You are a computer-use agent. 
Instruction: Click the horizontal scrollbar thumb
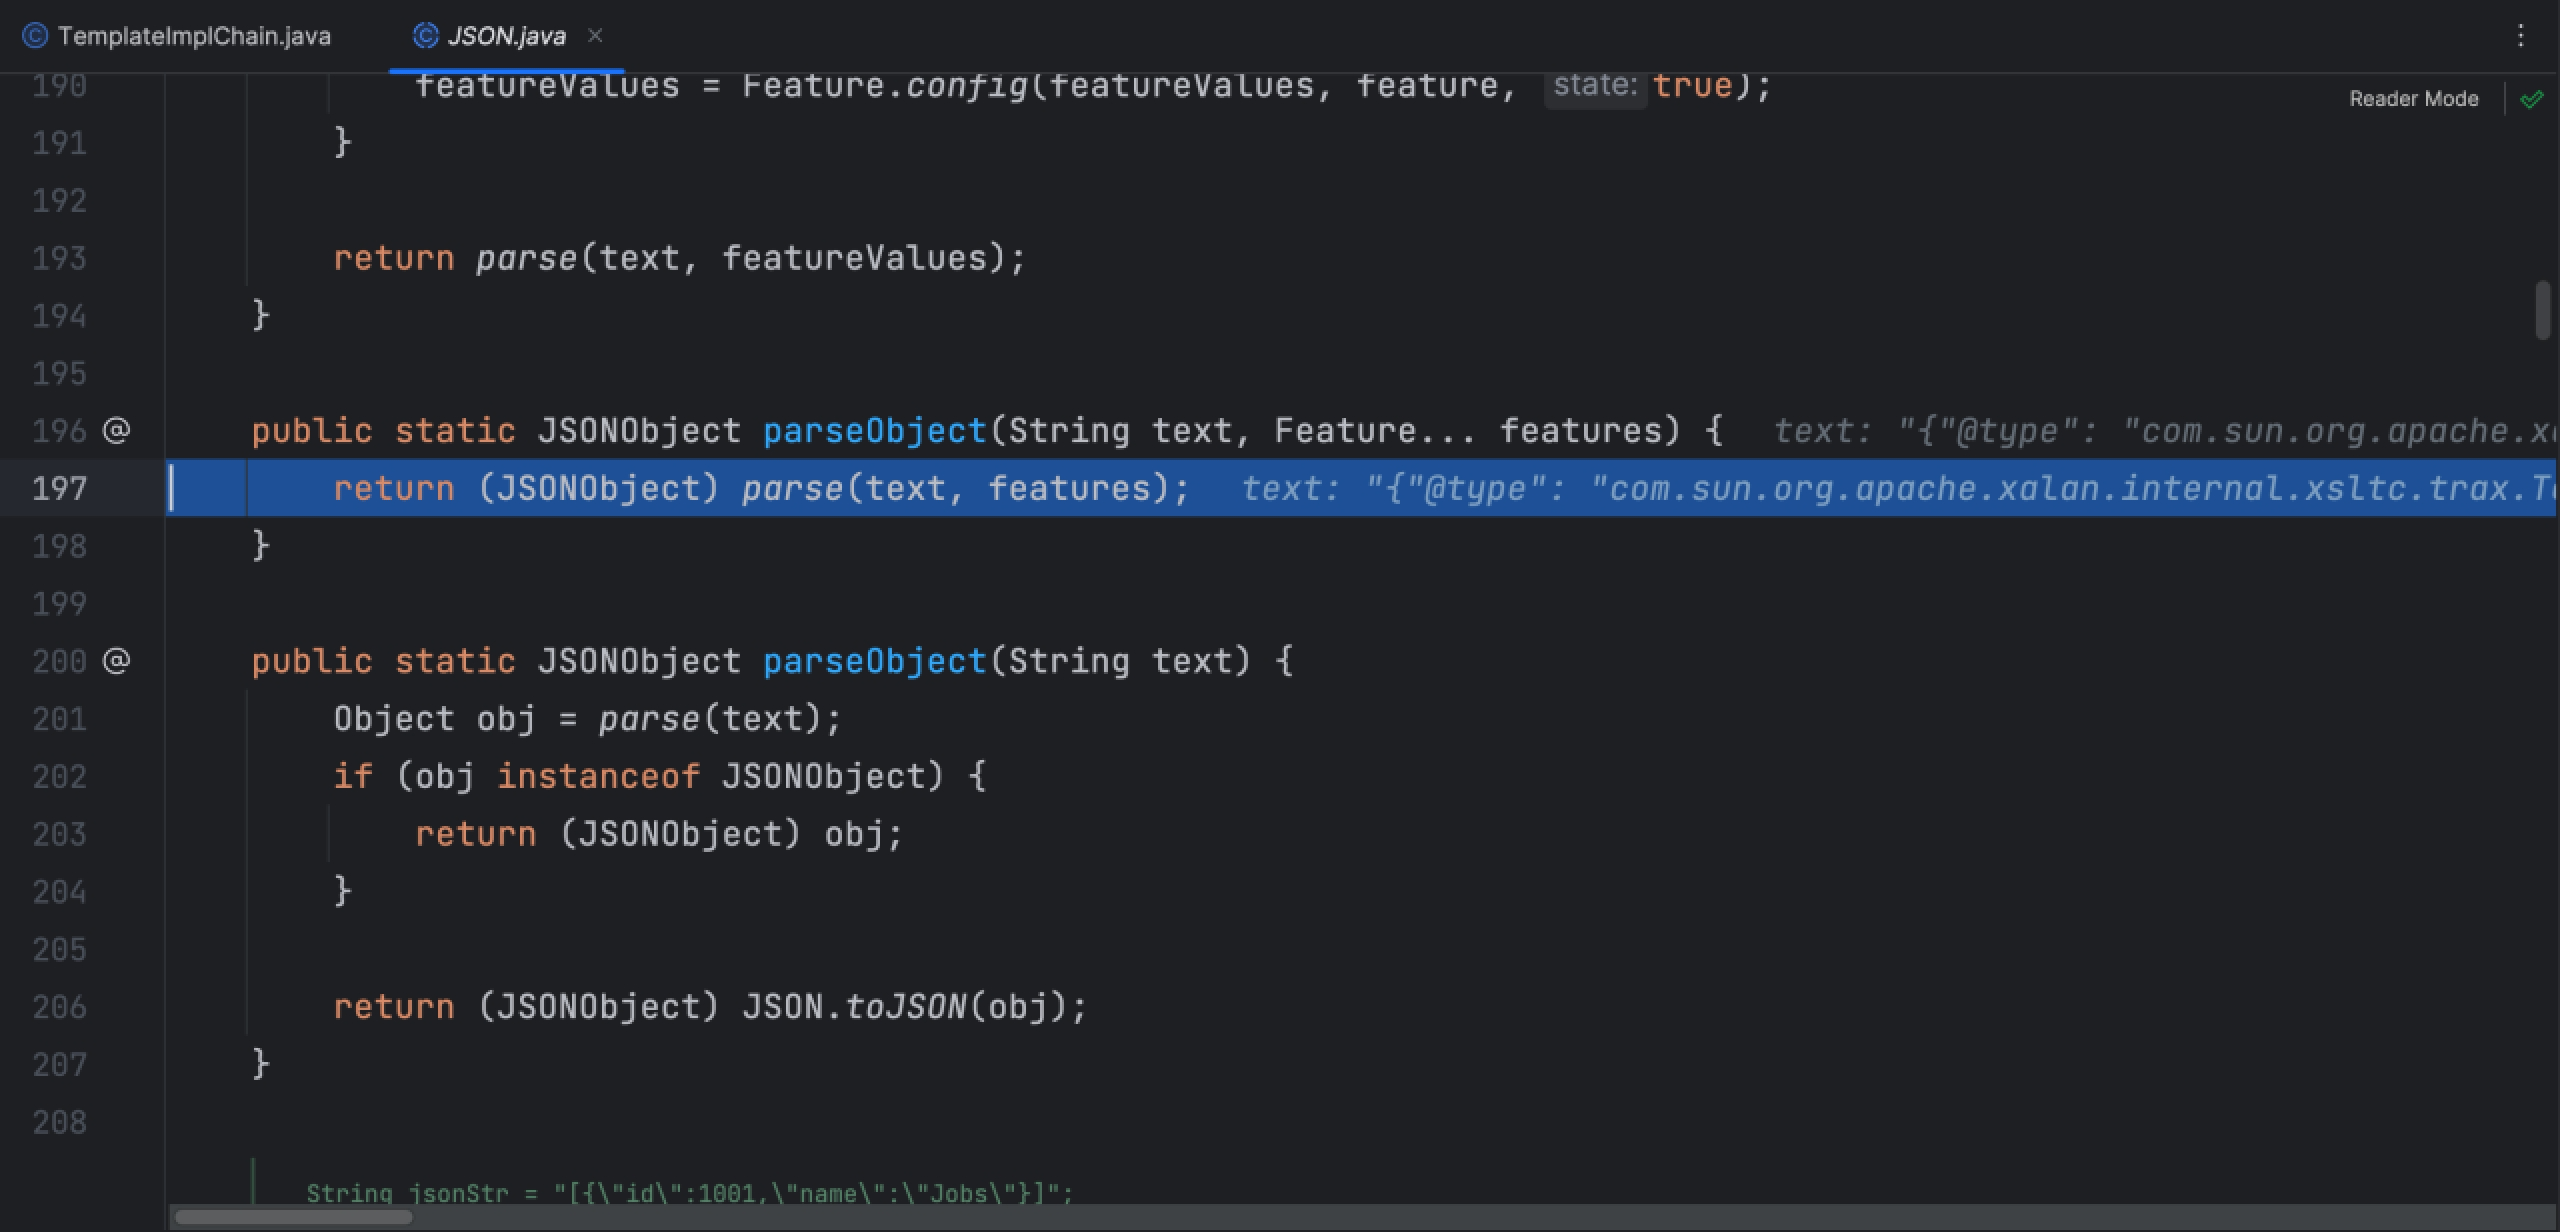[x=292, y=1217]
